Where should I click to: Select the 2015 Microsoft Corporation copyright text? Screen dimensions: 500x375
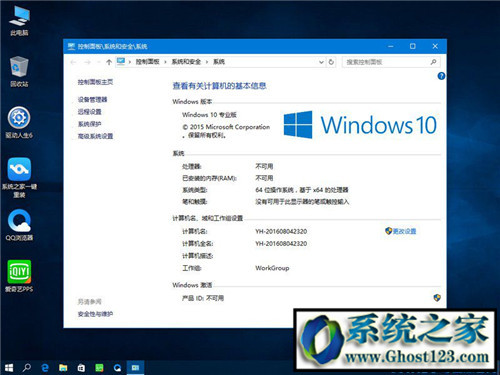[226, 131]
